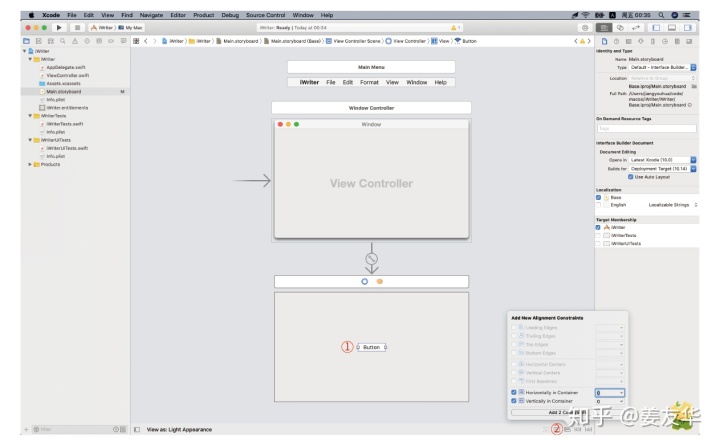Toggle iWriter target membership checkbox

[x=598, y=227]
